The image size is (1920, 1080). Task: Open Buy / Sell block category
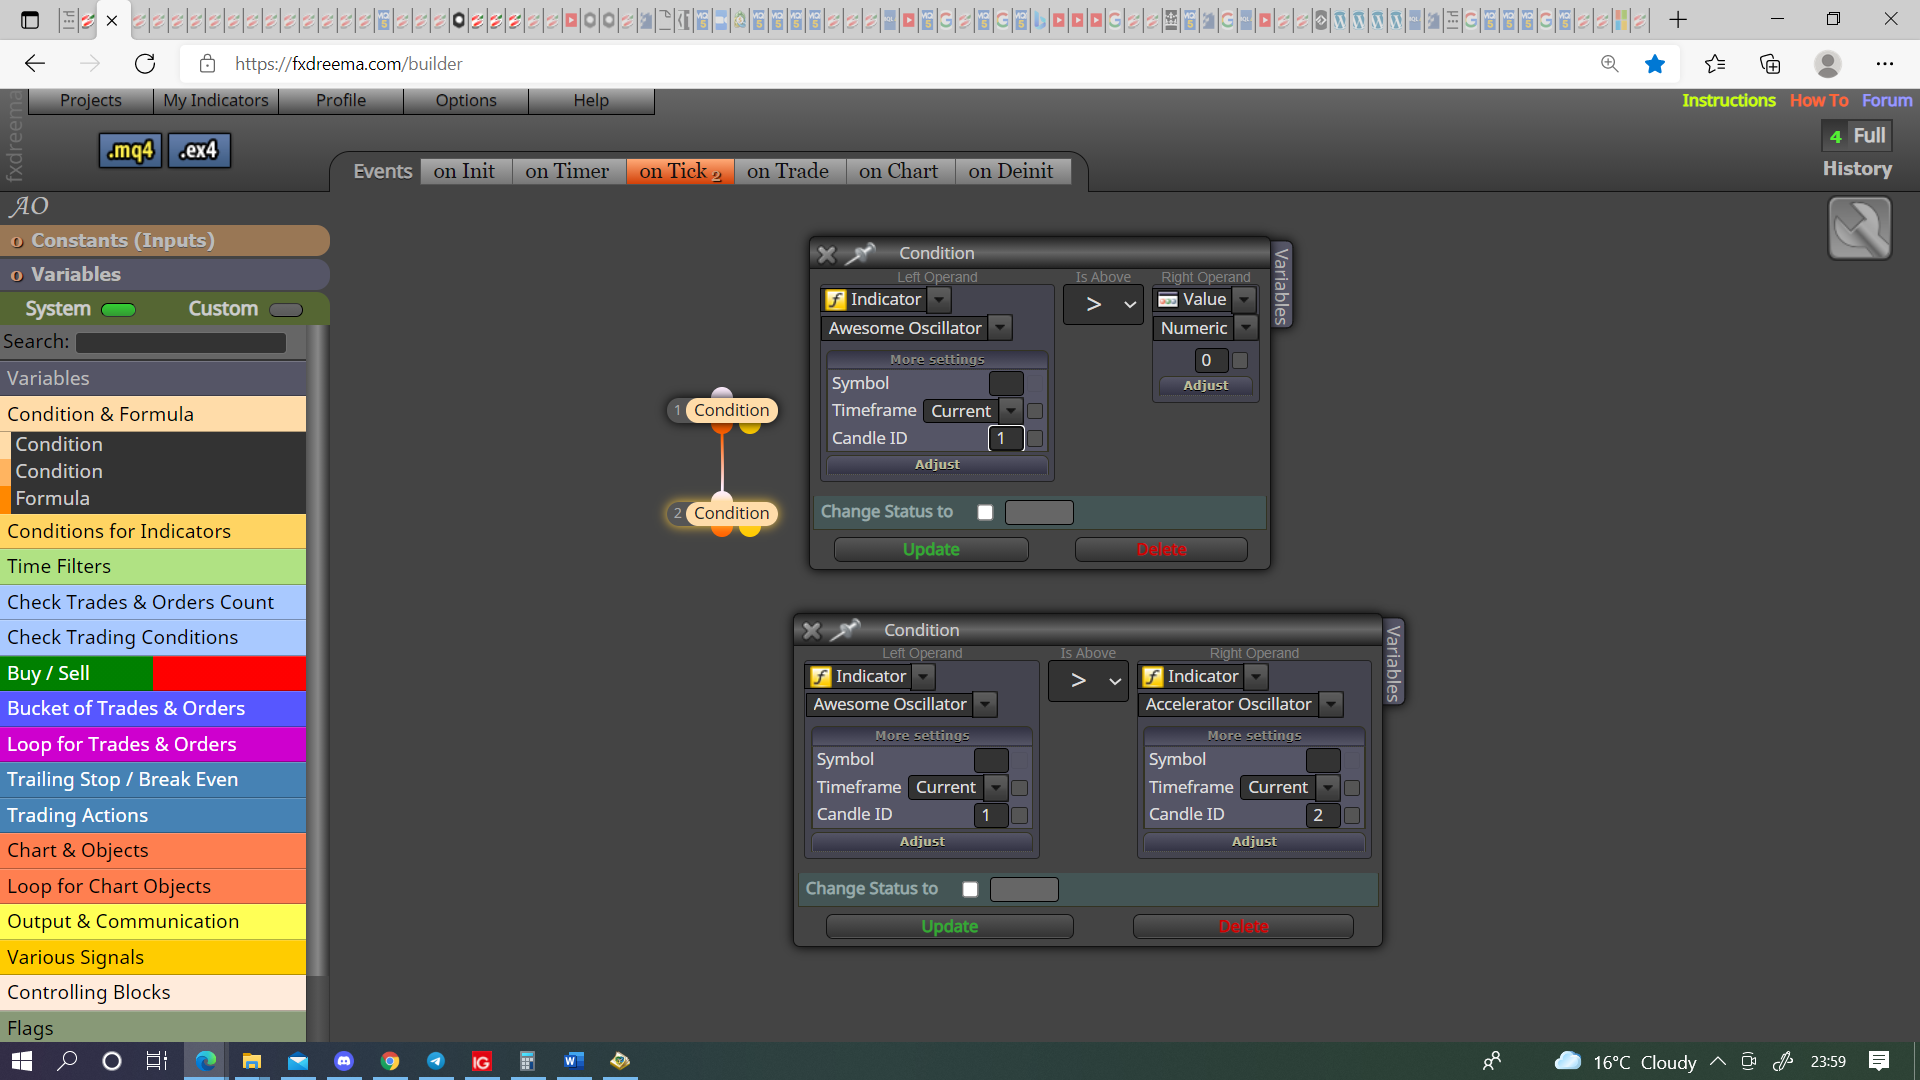(153, 674)
